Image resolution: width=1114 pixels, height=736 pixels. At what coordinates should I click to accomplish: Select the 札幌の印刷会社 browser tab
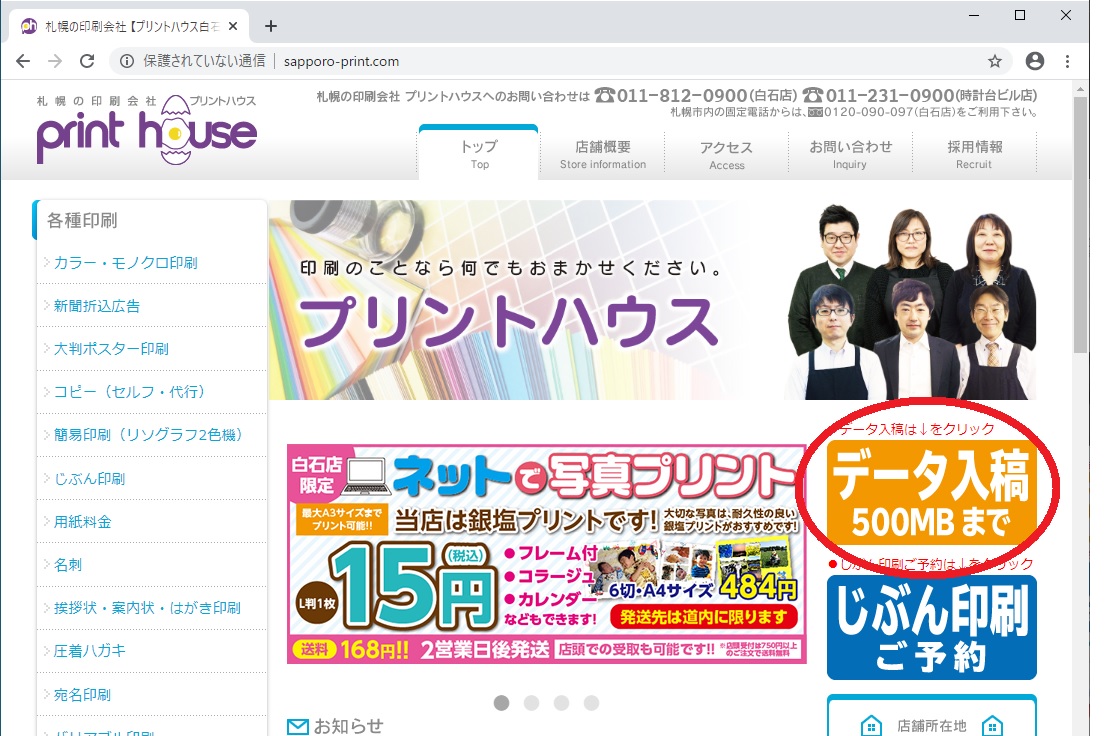tap(130, 26)
